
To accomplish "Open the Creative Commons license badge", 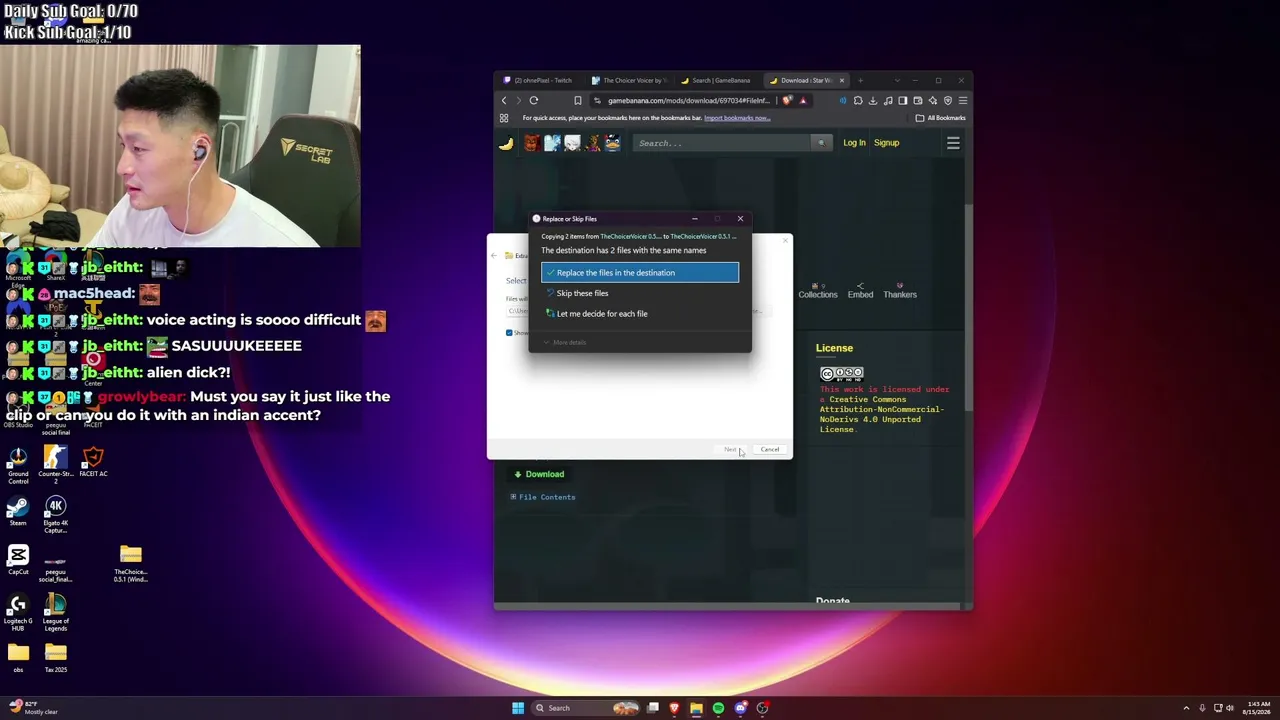I will tap(842, 374).
